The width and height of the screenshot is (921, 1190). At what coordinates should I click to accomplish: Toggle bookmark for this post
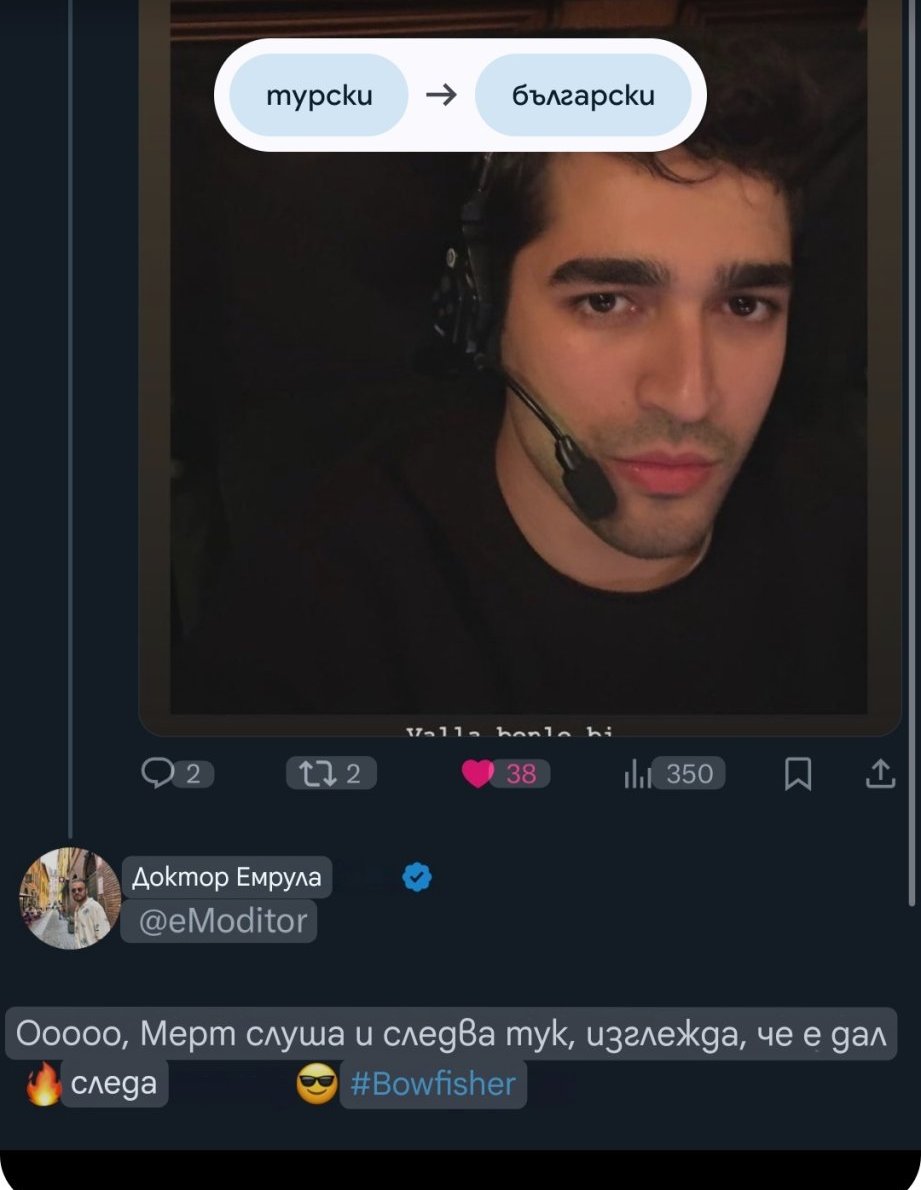(x=797, y=773)
